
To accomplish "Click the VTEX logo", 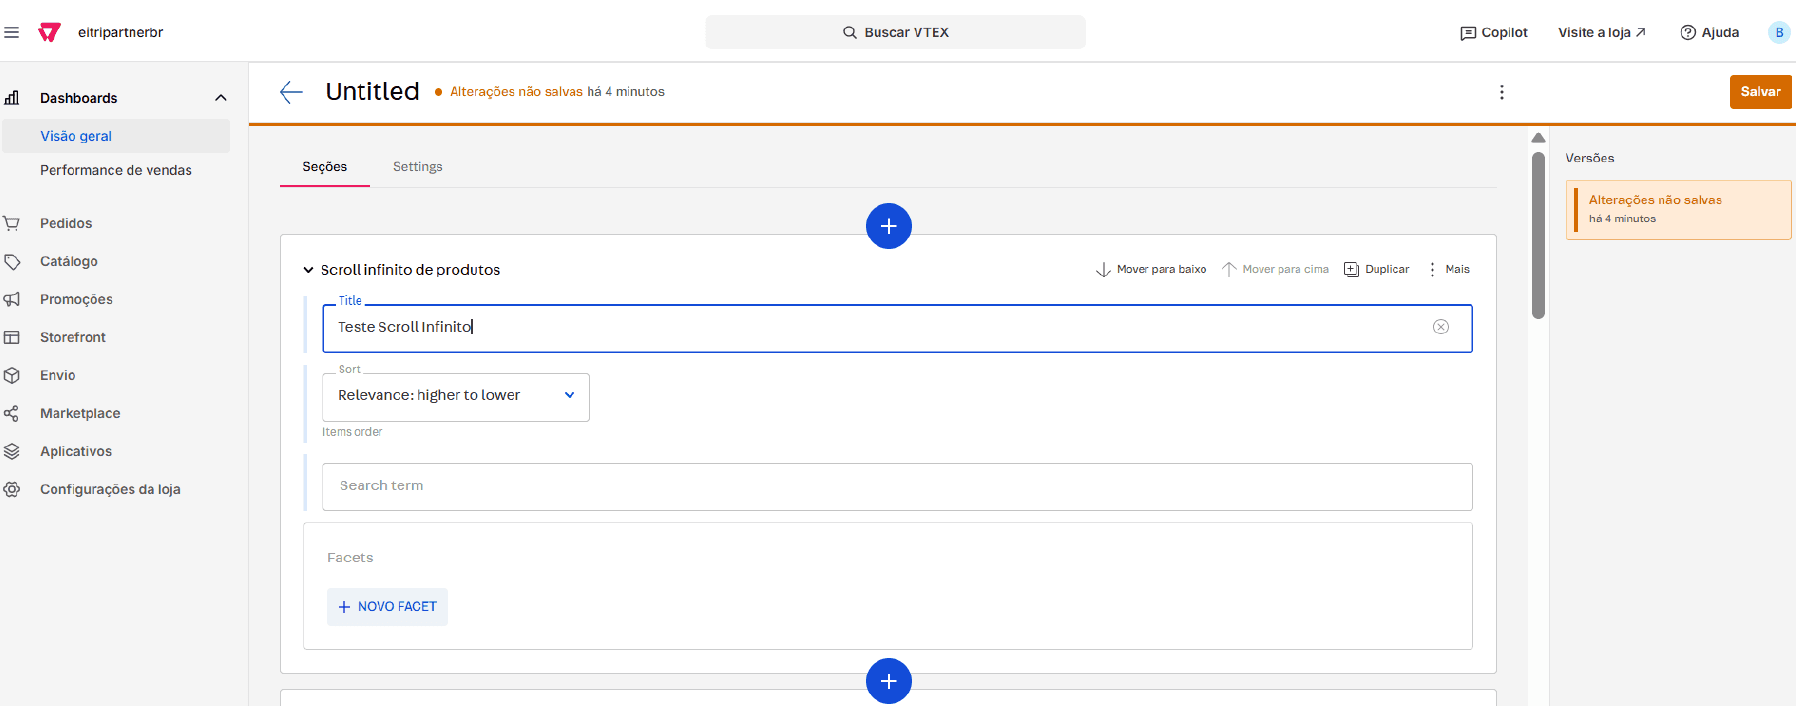I will (49, 32).
